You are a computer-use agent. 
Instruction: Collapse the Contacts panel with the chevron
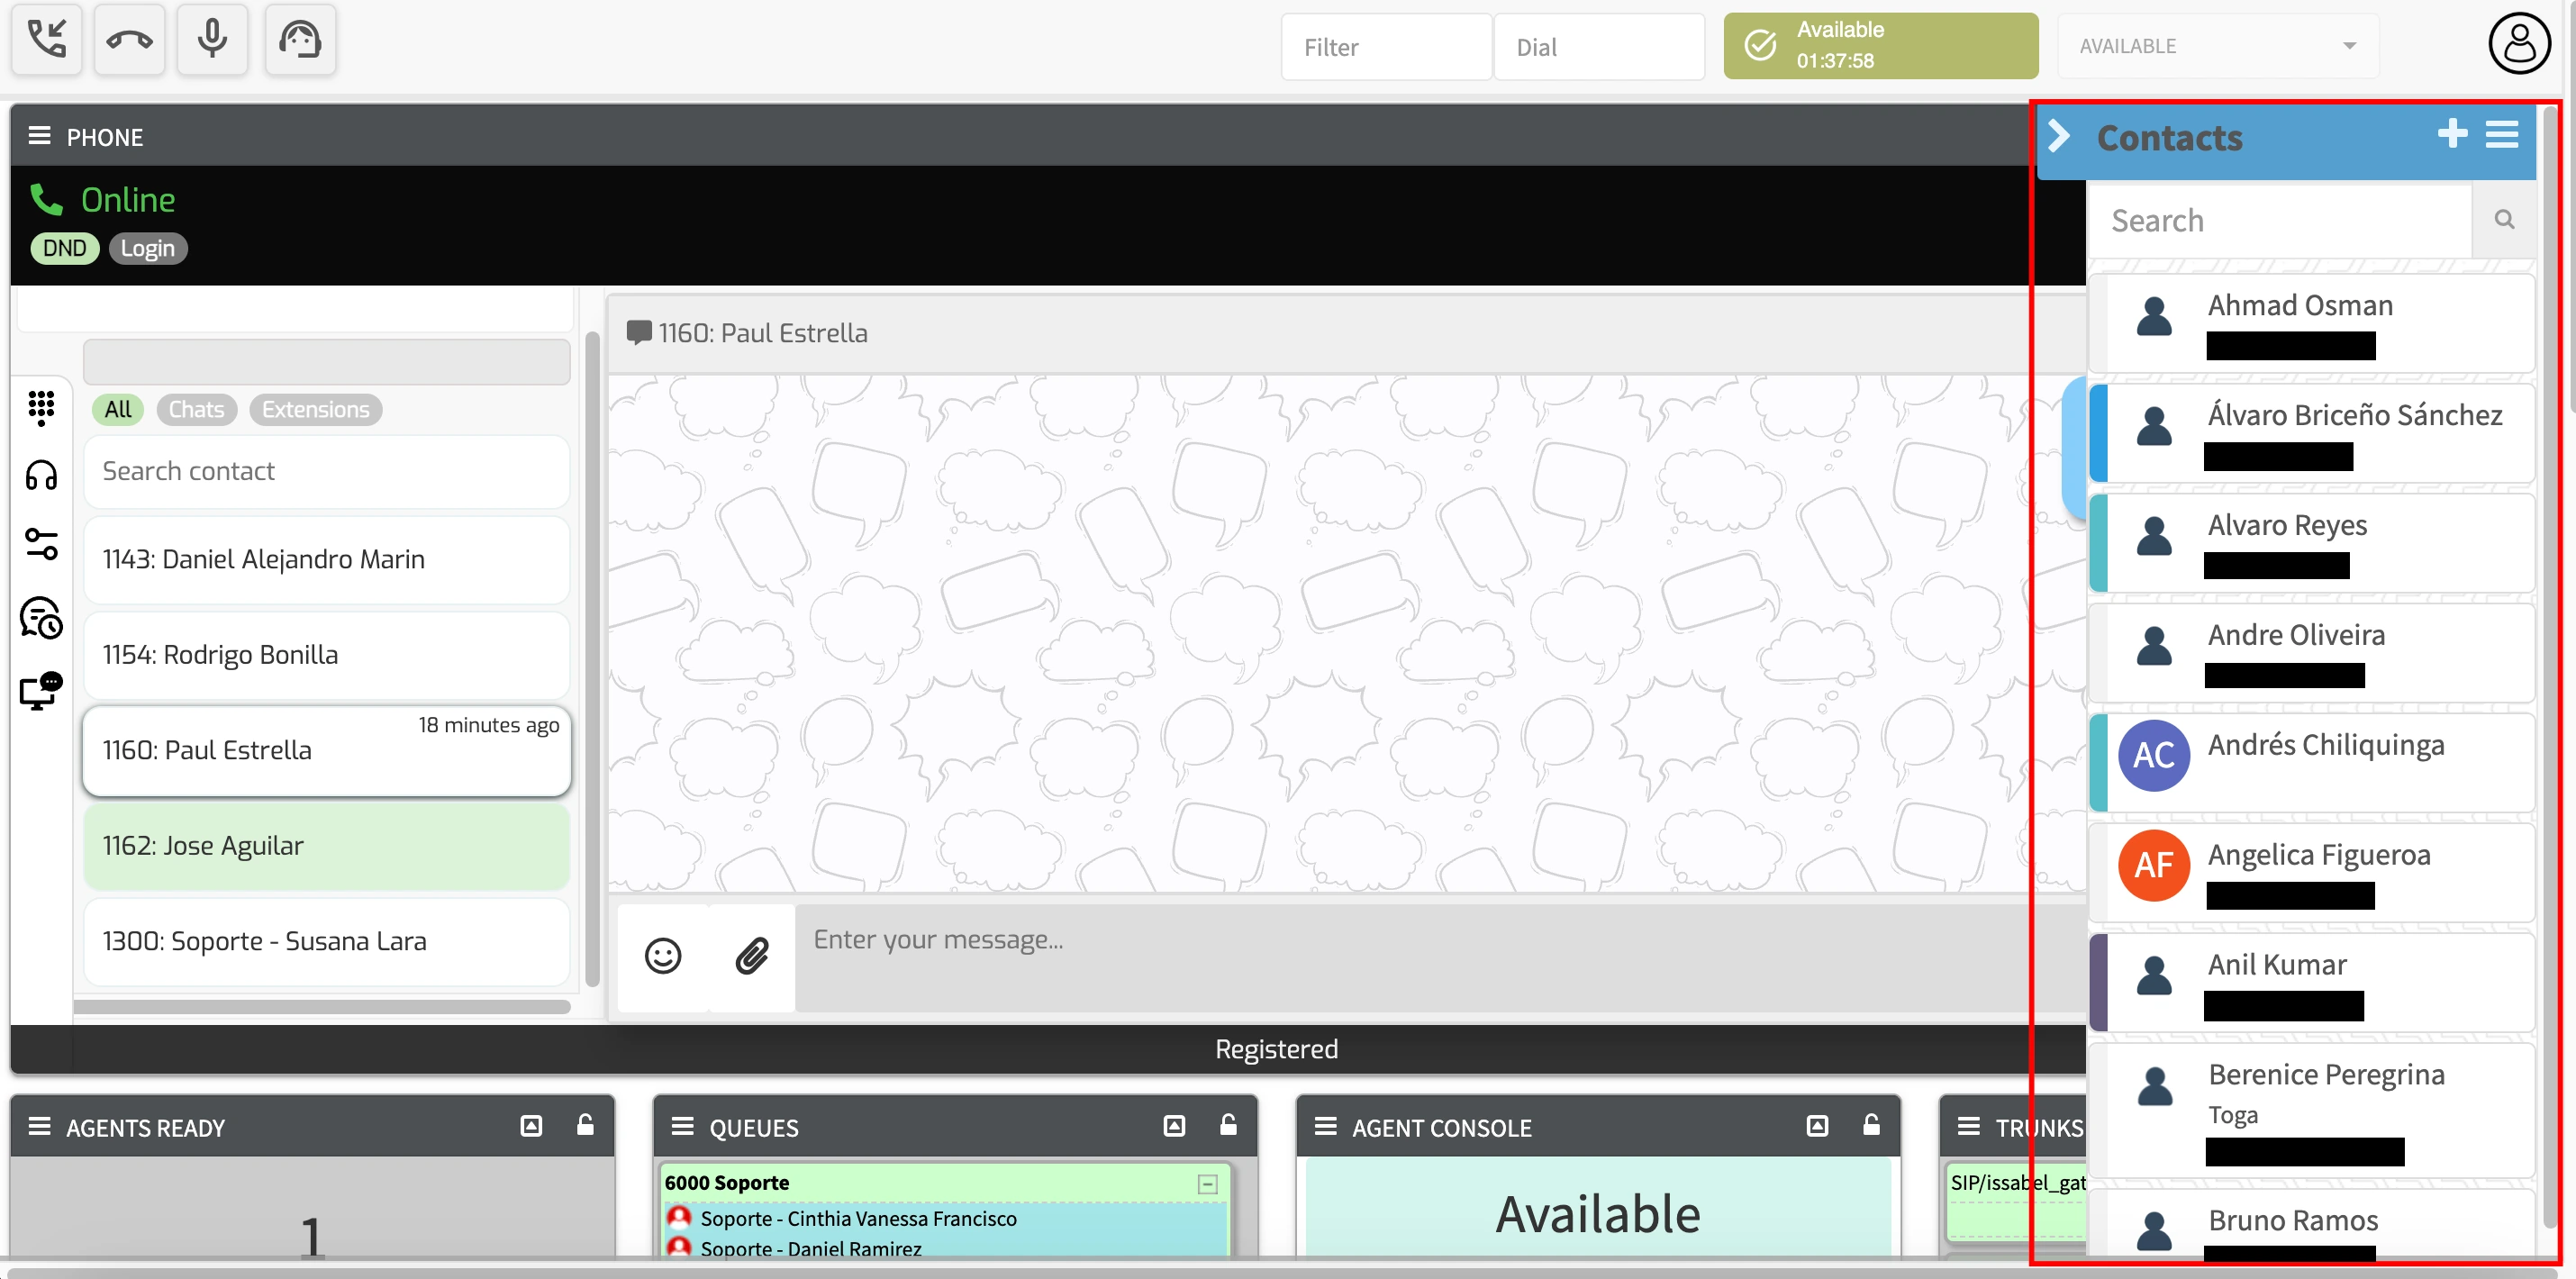(x=2058, y=134)
